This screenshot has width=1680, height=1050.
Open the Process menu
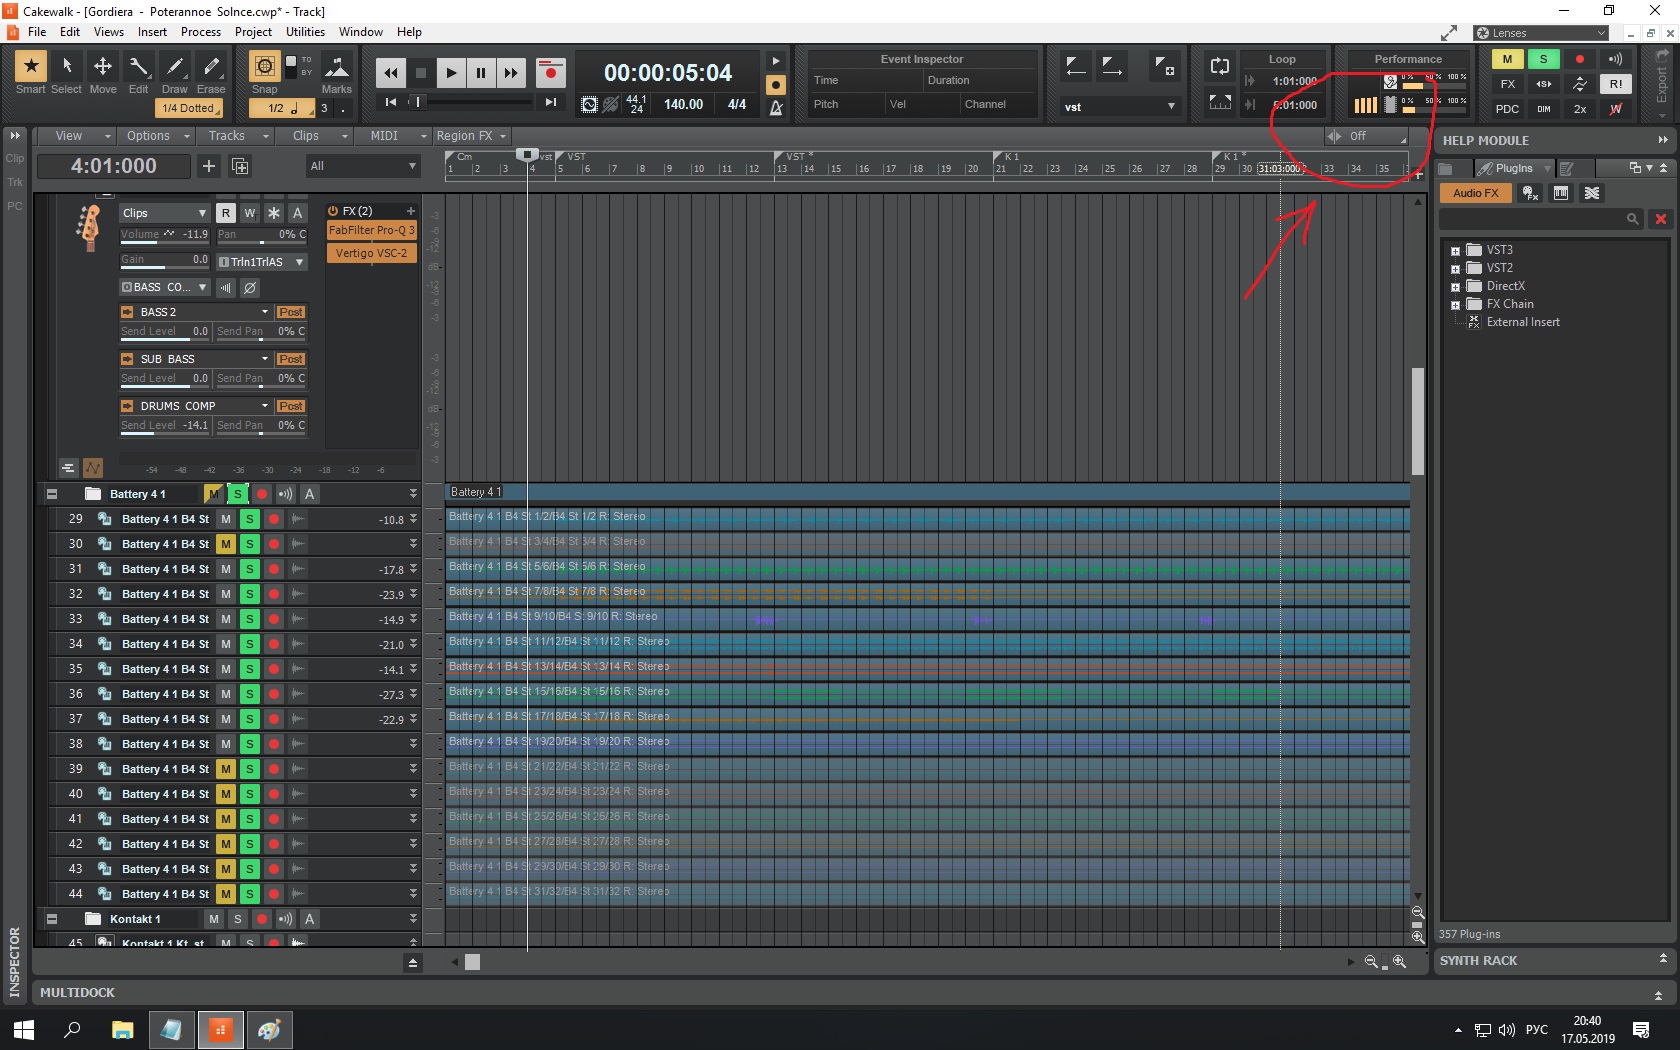pos(200,32)
